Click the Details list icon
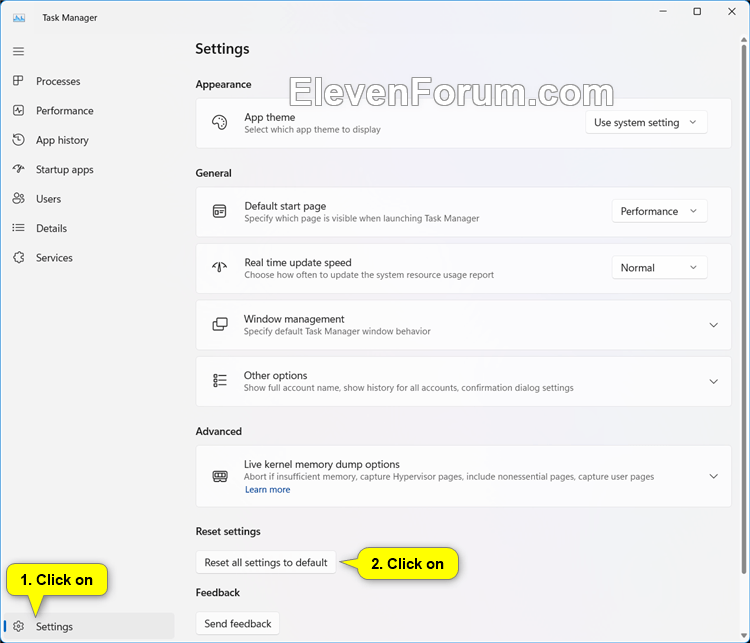The image size is (750, 643). click(x=18, y=228)
